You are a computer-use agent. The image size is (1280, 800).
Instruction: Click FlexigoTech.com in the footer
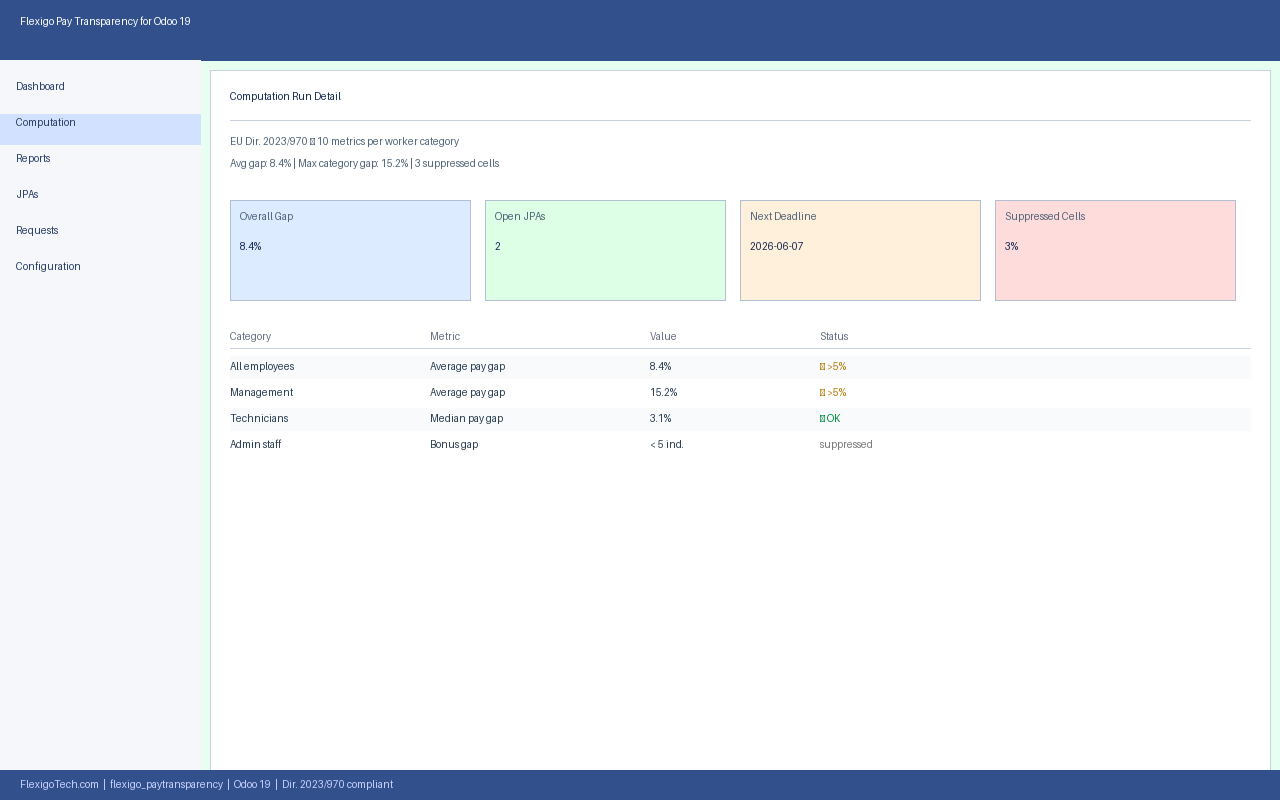[x=59, y=785]
